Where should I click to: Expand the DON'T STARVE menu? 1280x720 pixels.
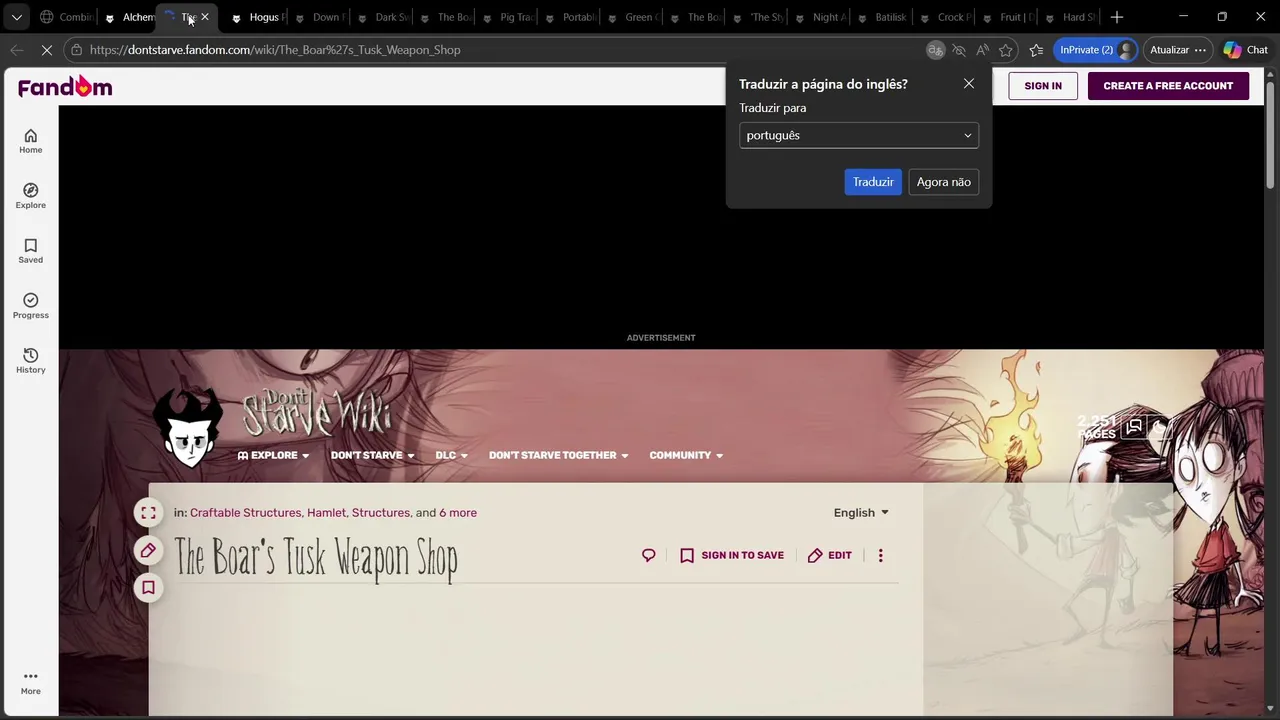coord(372,455)
